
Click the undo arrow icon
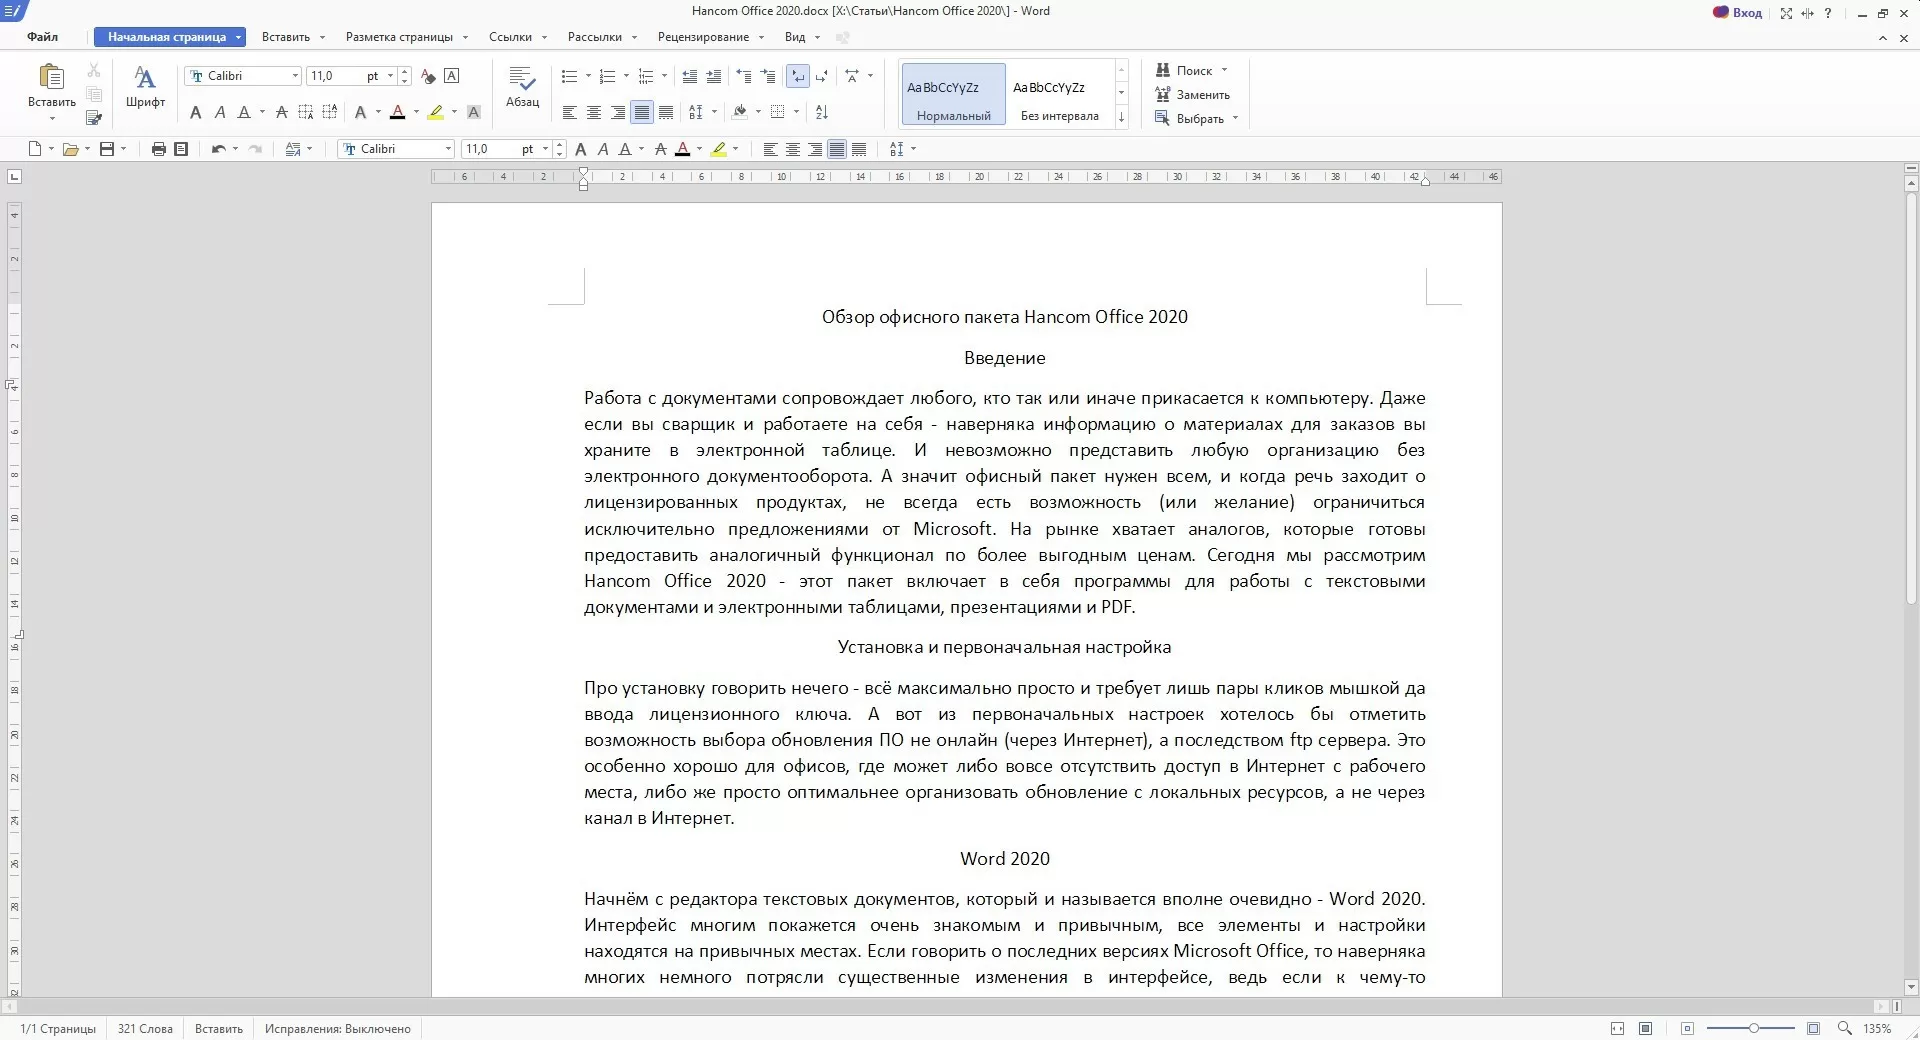coord(218,149)
